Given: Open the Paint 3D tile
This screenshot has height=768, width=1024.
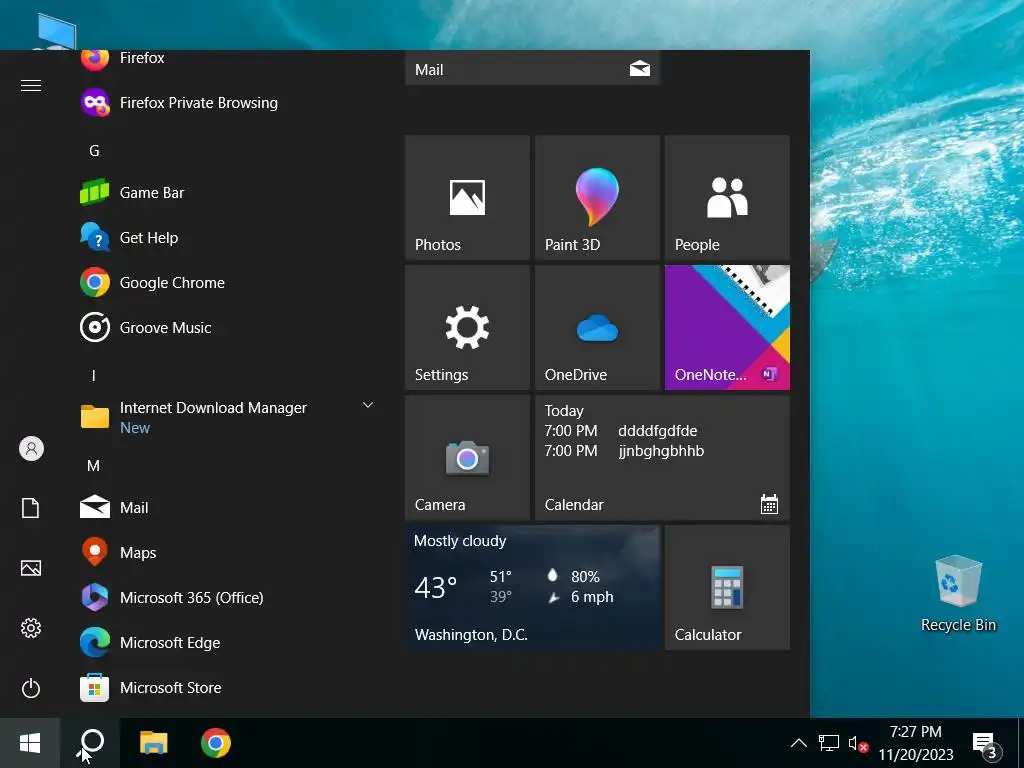Looking at the screenshot, I should [597, 198].
